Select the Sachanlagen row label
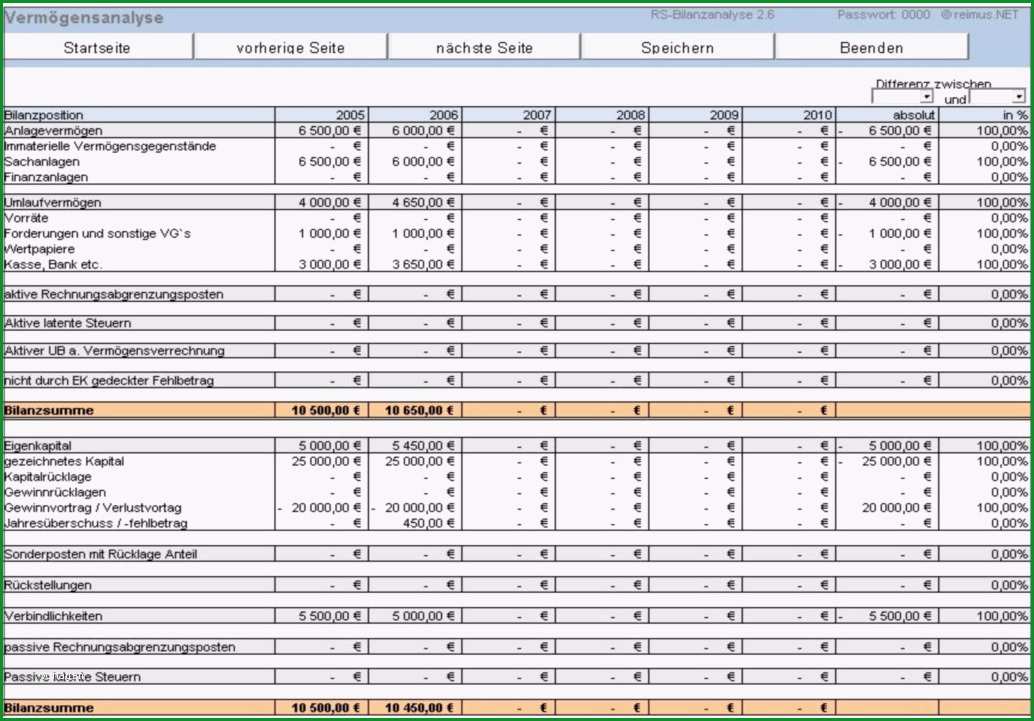 (42, 162)
